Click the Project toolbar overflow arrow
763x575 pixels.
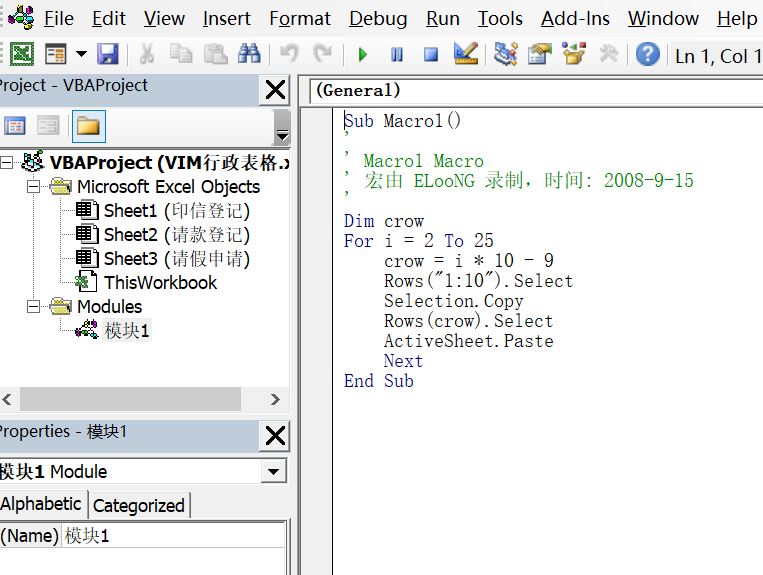(282, 127)
